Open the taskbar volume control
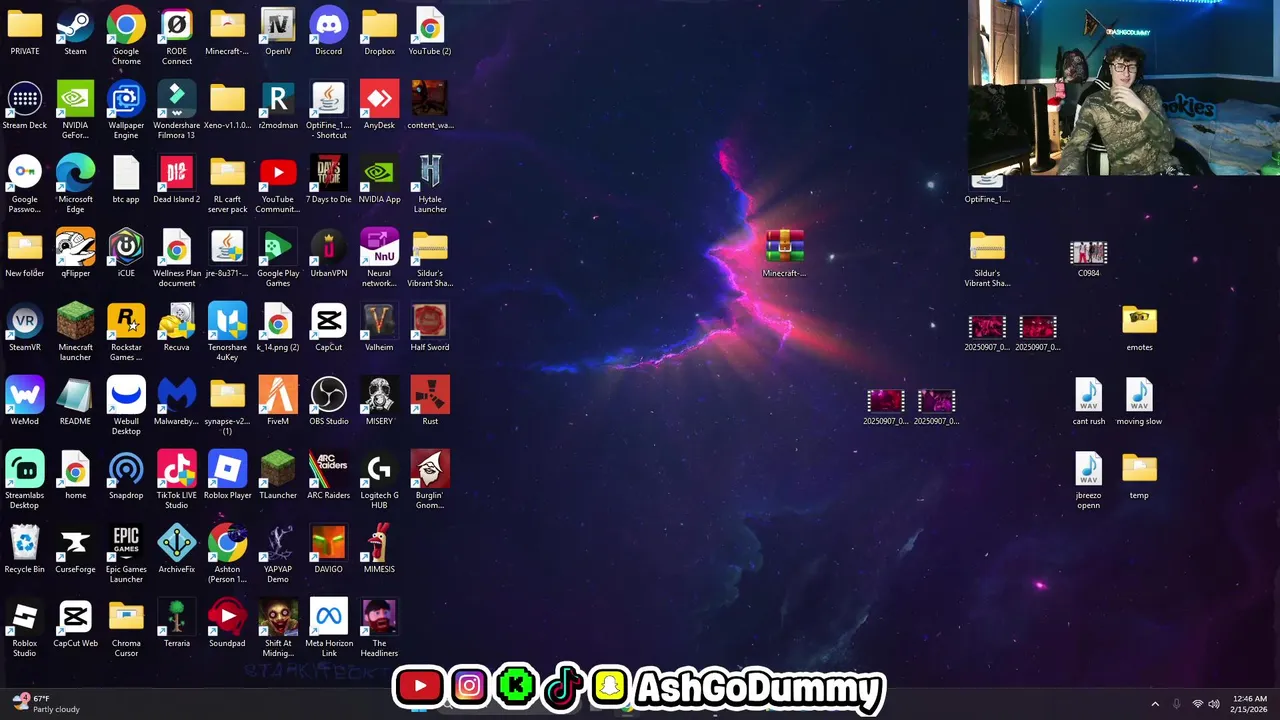This screenshot has height=720, width=1280. tap(1214, 704)
